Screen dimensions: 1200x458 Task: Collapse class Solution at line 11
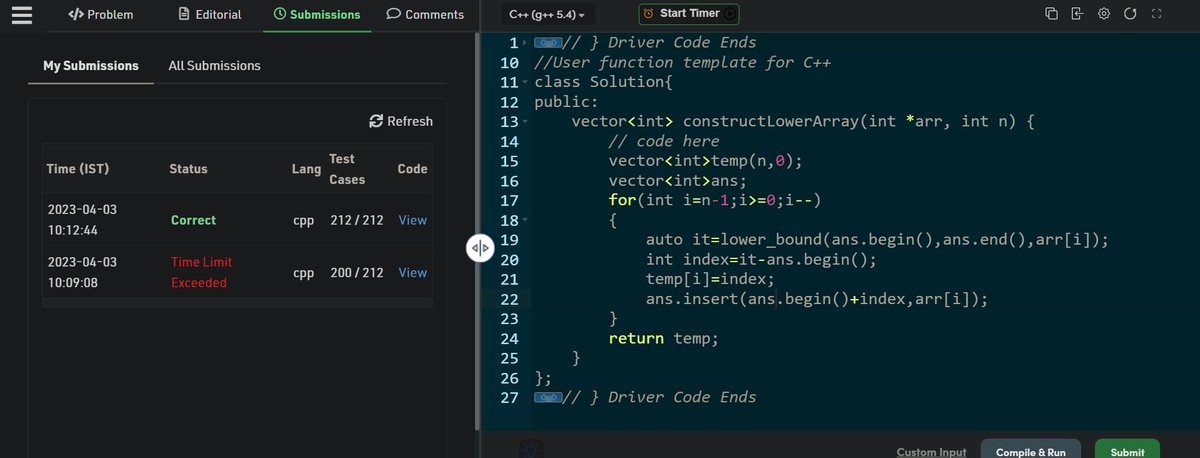coord(525,82)
